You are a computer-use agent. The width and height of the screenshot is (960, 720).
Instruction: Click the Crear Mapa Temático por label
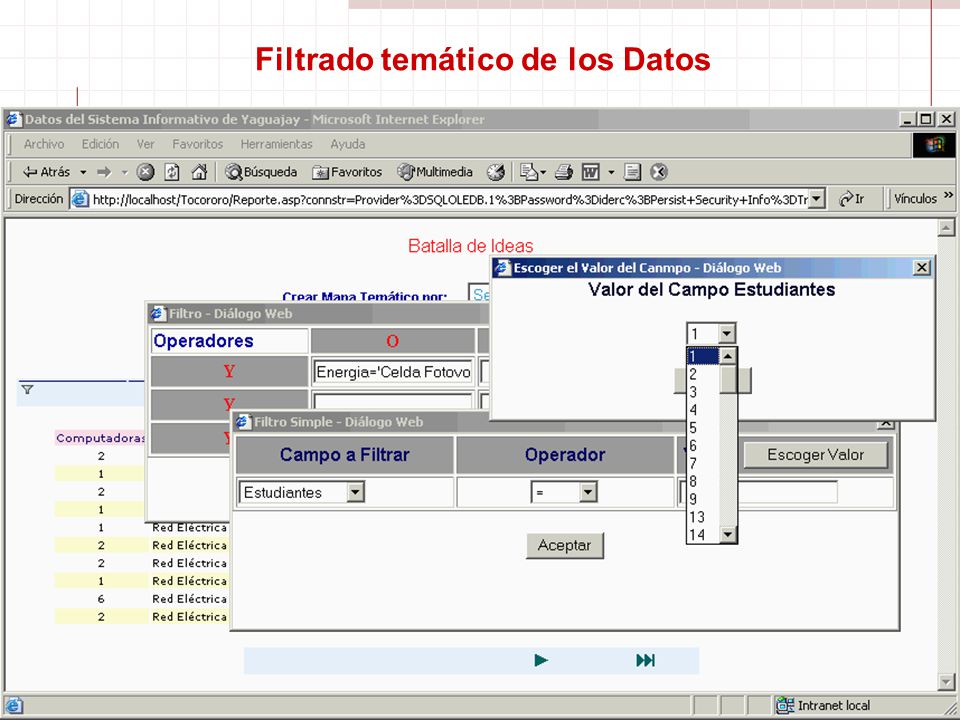tap(364, 297)
